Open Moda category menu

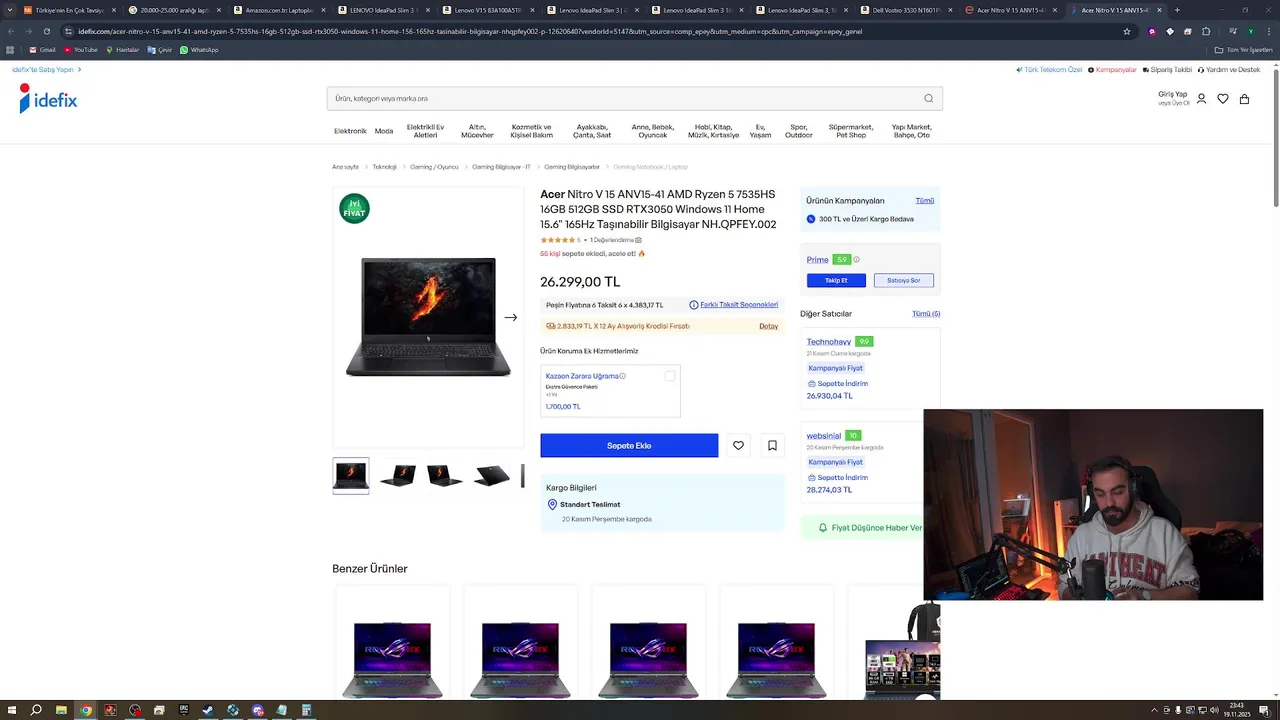click(384, 131)
